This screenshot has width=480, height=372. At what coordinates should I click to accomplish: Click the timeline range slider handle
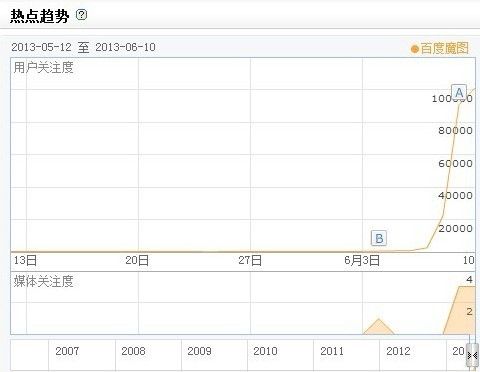tap(473, 356)
